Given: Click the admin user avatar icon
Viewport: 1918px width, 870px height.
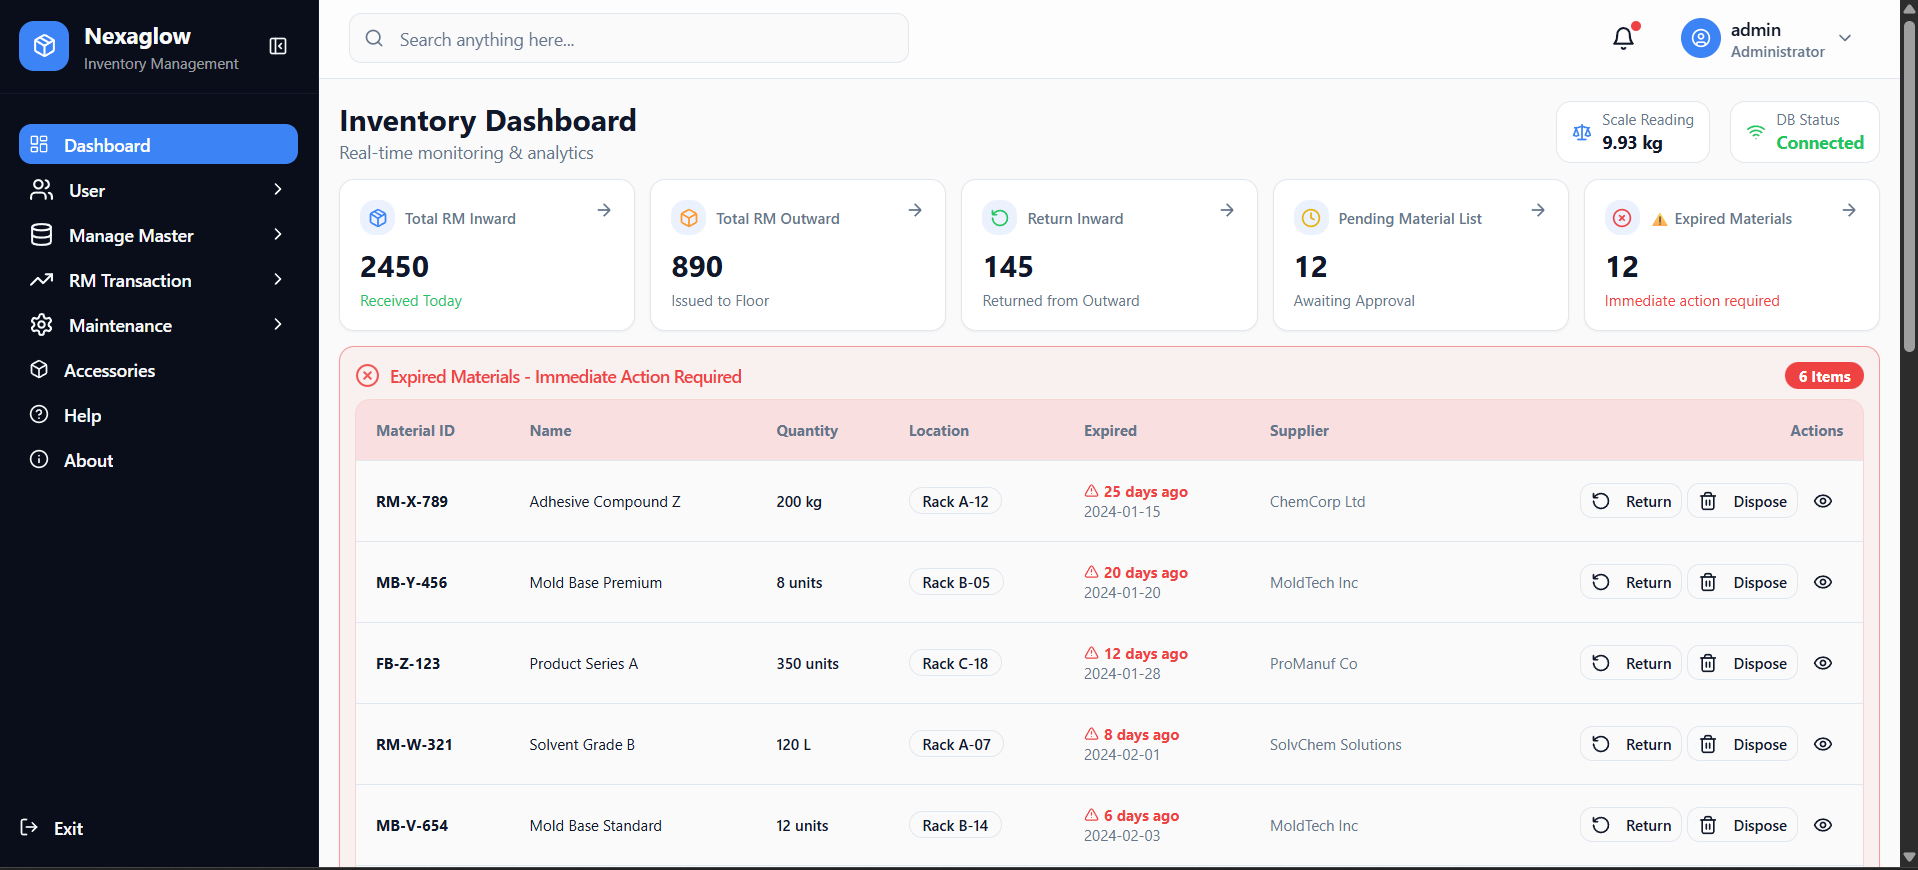Looking at the screenshot, I should (x=1700, y=39).
